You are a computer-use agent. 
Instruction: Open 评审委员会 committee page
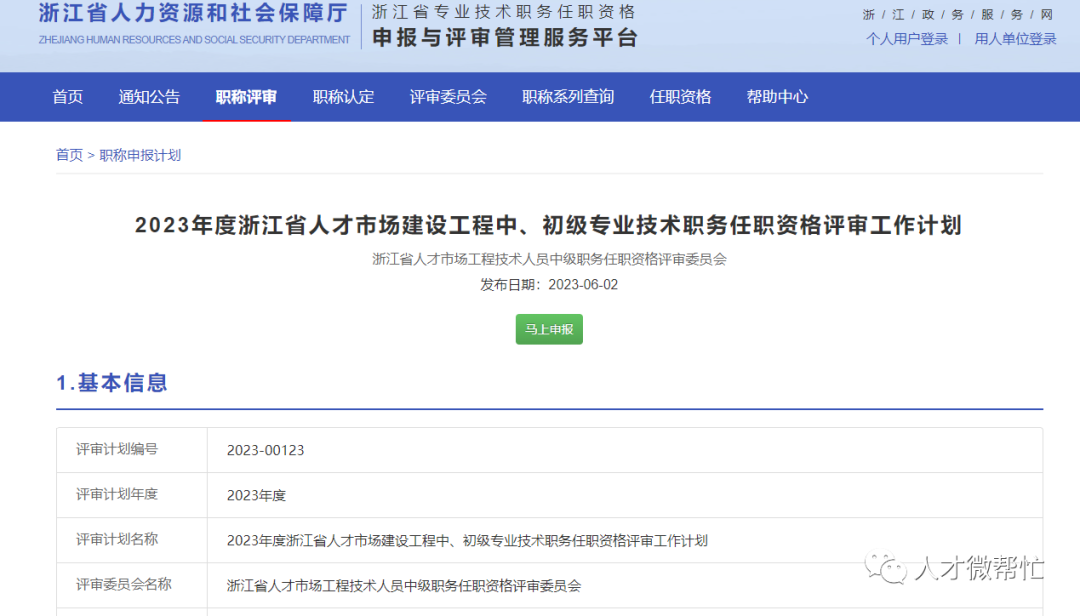point(448,96)
